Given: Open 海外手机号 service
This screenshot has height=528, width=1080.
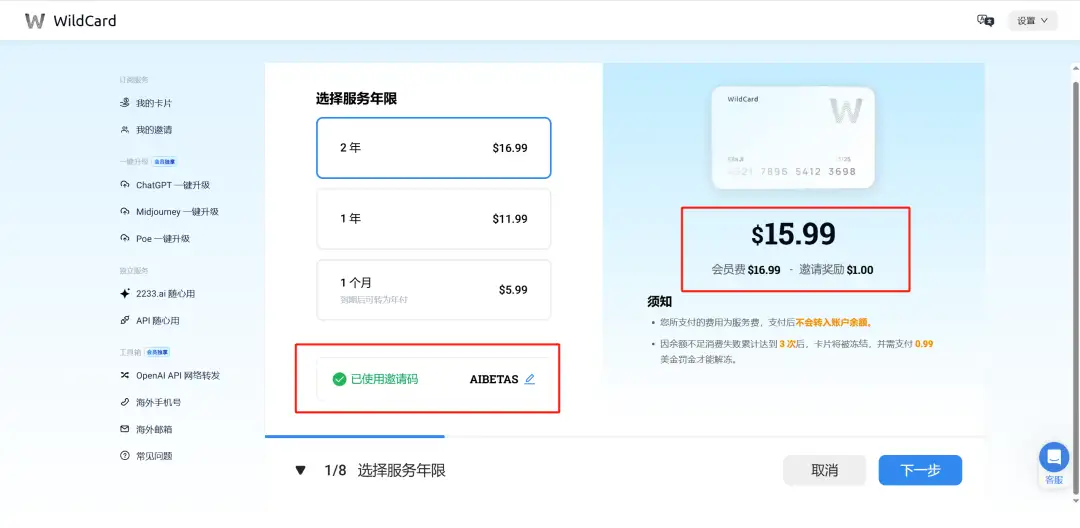Looking at the screenshot, I should [158, 402].
